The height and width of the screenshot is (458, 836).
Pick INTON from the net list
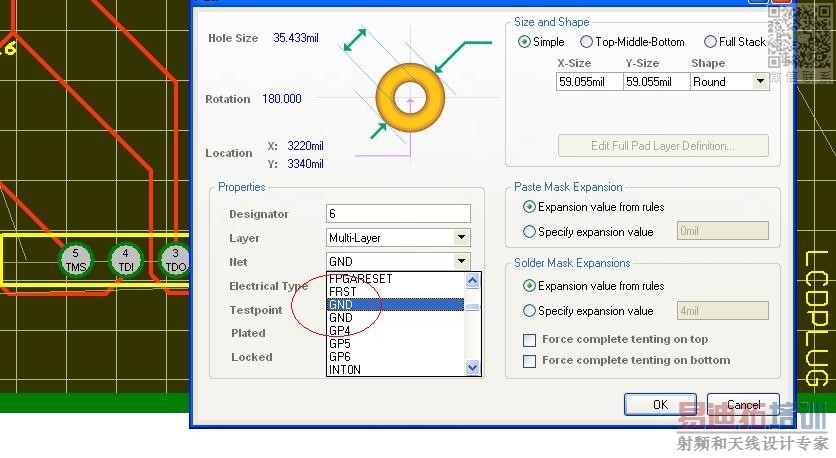point(395,369)
